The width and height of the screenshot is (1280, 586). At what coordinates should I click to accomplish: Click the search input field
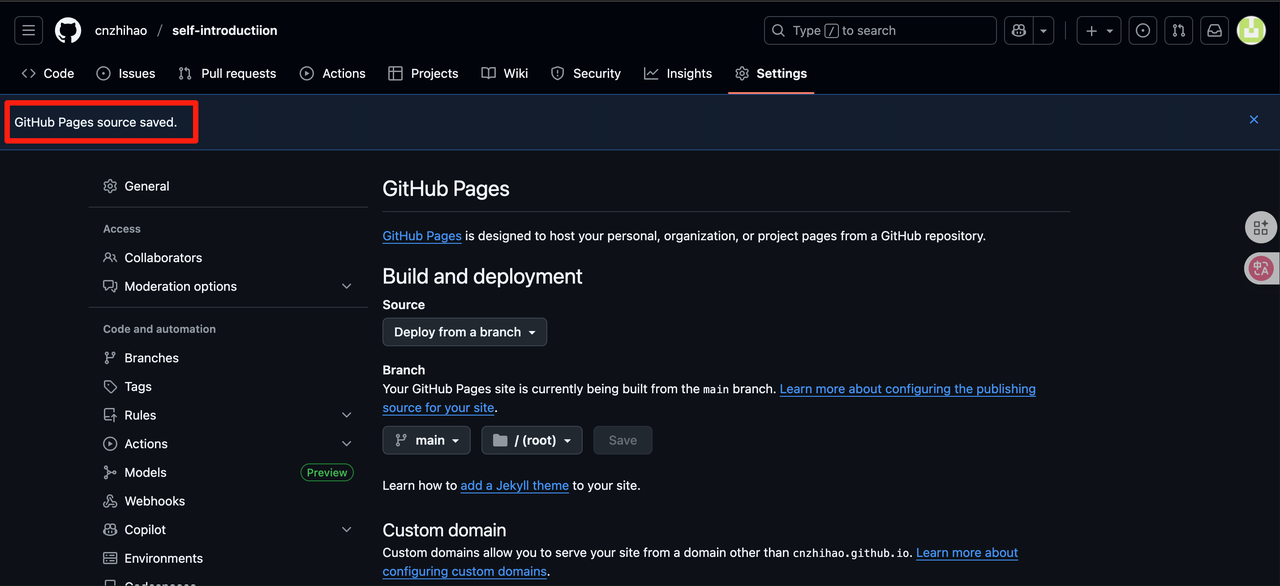click(880, 31)
